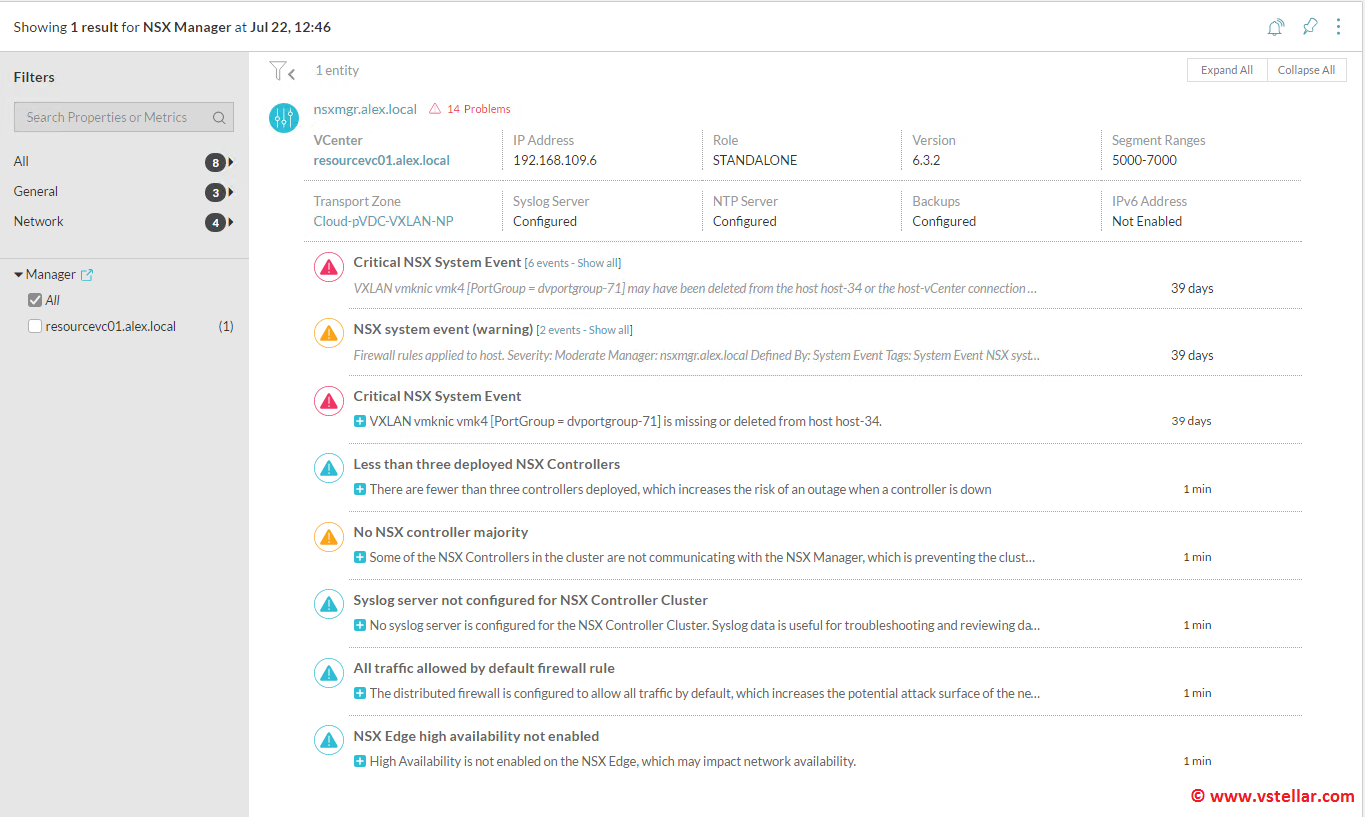Expand the Network filter category

point(231,222)
